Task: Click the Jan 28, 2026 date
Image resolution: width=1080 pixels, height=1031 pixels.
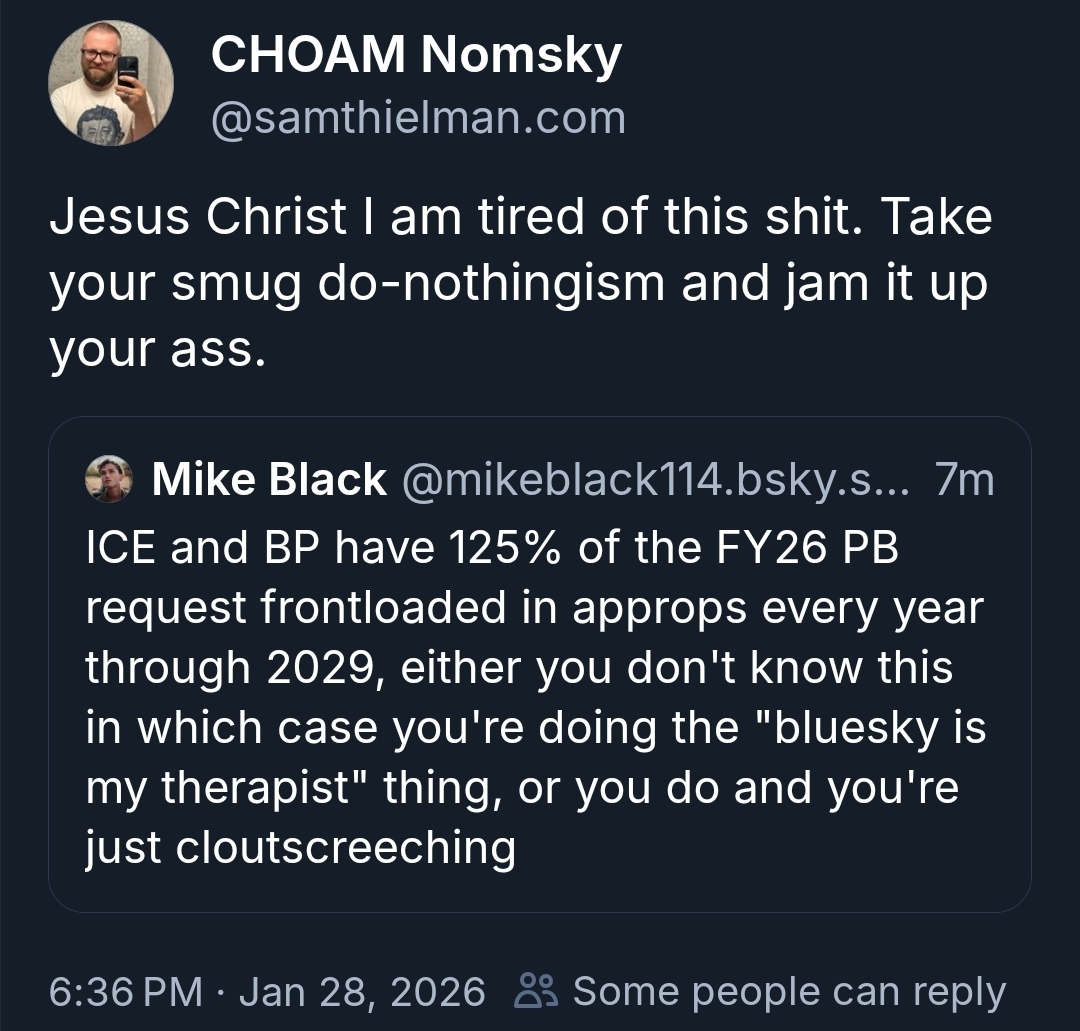Action: coord(362,992)
